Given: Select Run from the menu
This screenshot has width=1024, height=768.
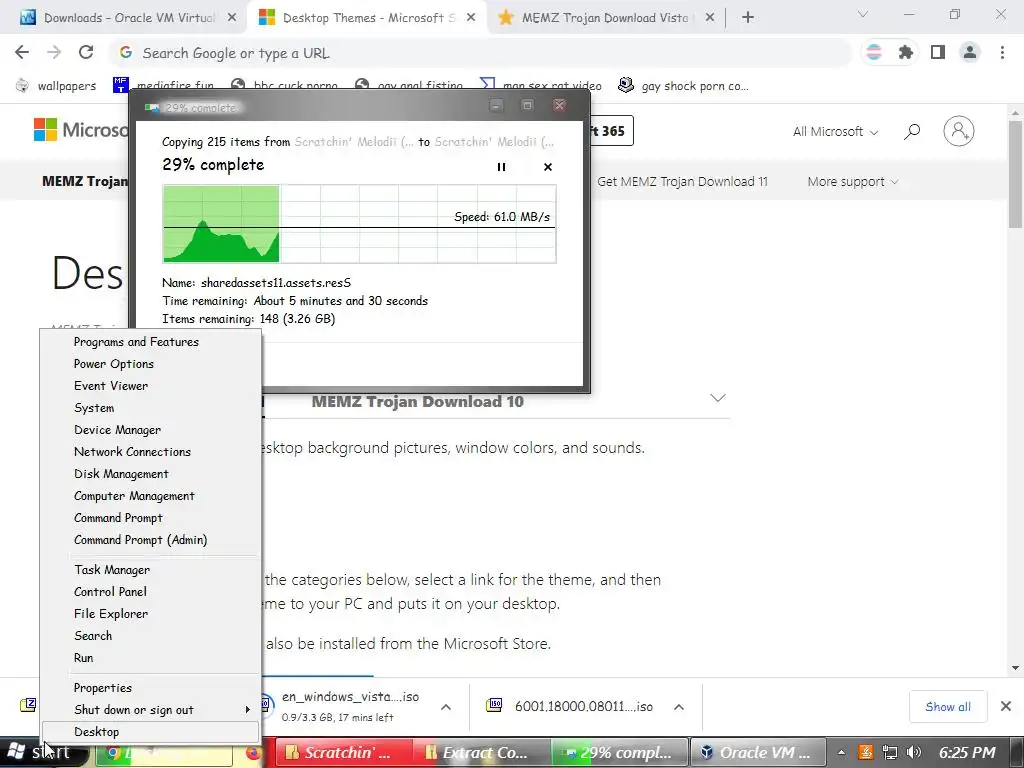Looking at the screenshot, I should pos(150,658).
